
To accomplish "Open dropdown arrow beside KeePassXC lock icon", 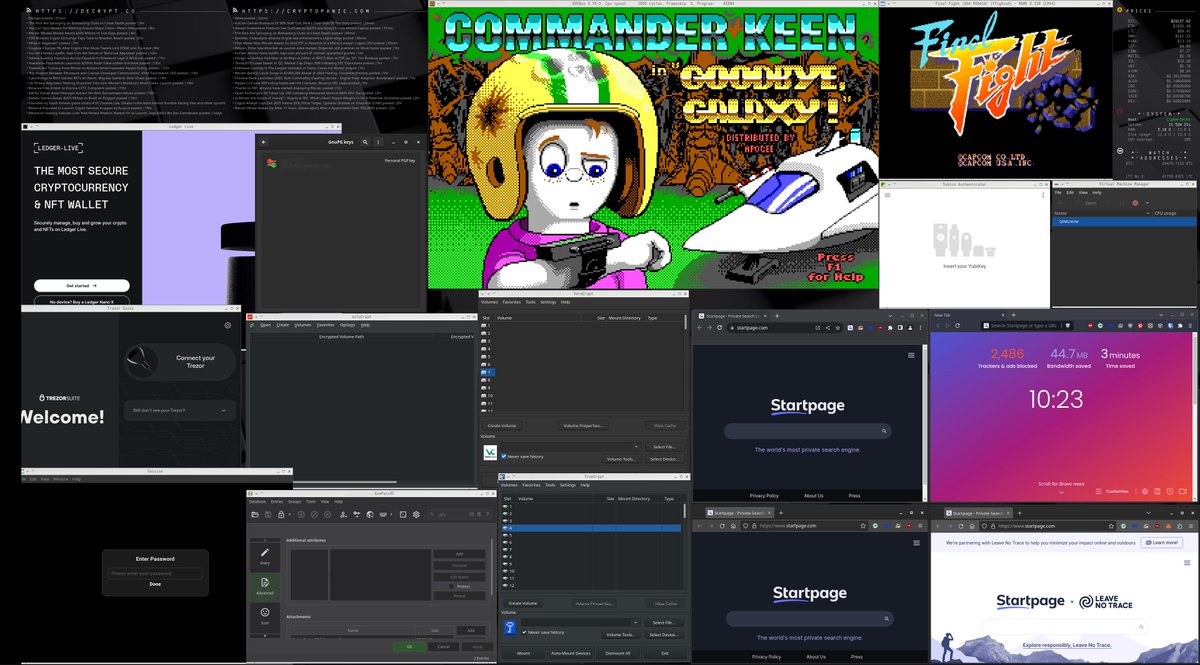I will (289, 514).
